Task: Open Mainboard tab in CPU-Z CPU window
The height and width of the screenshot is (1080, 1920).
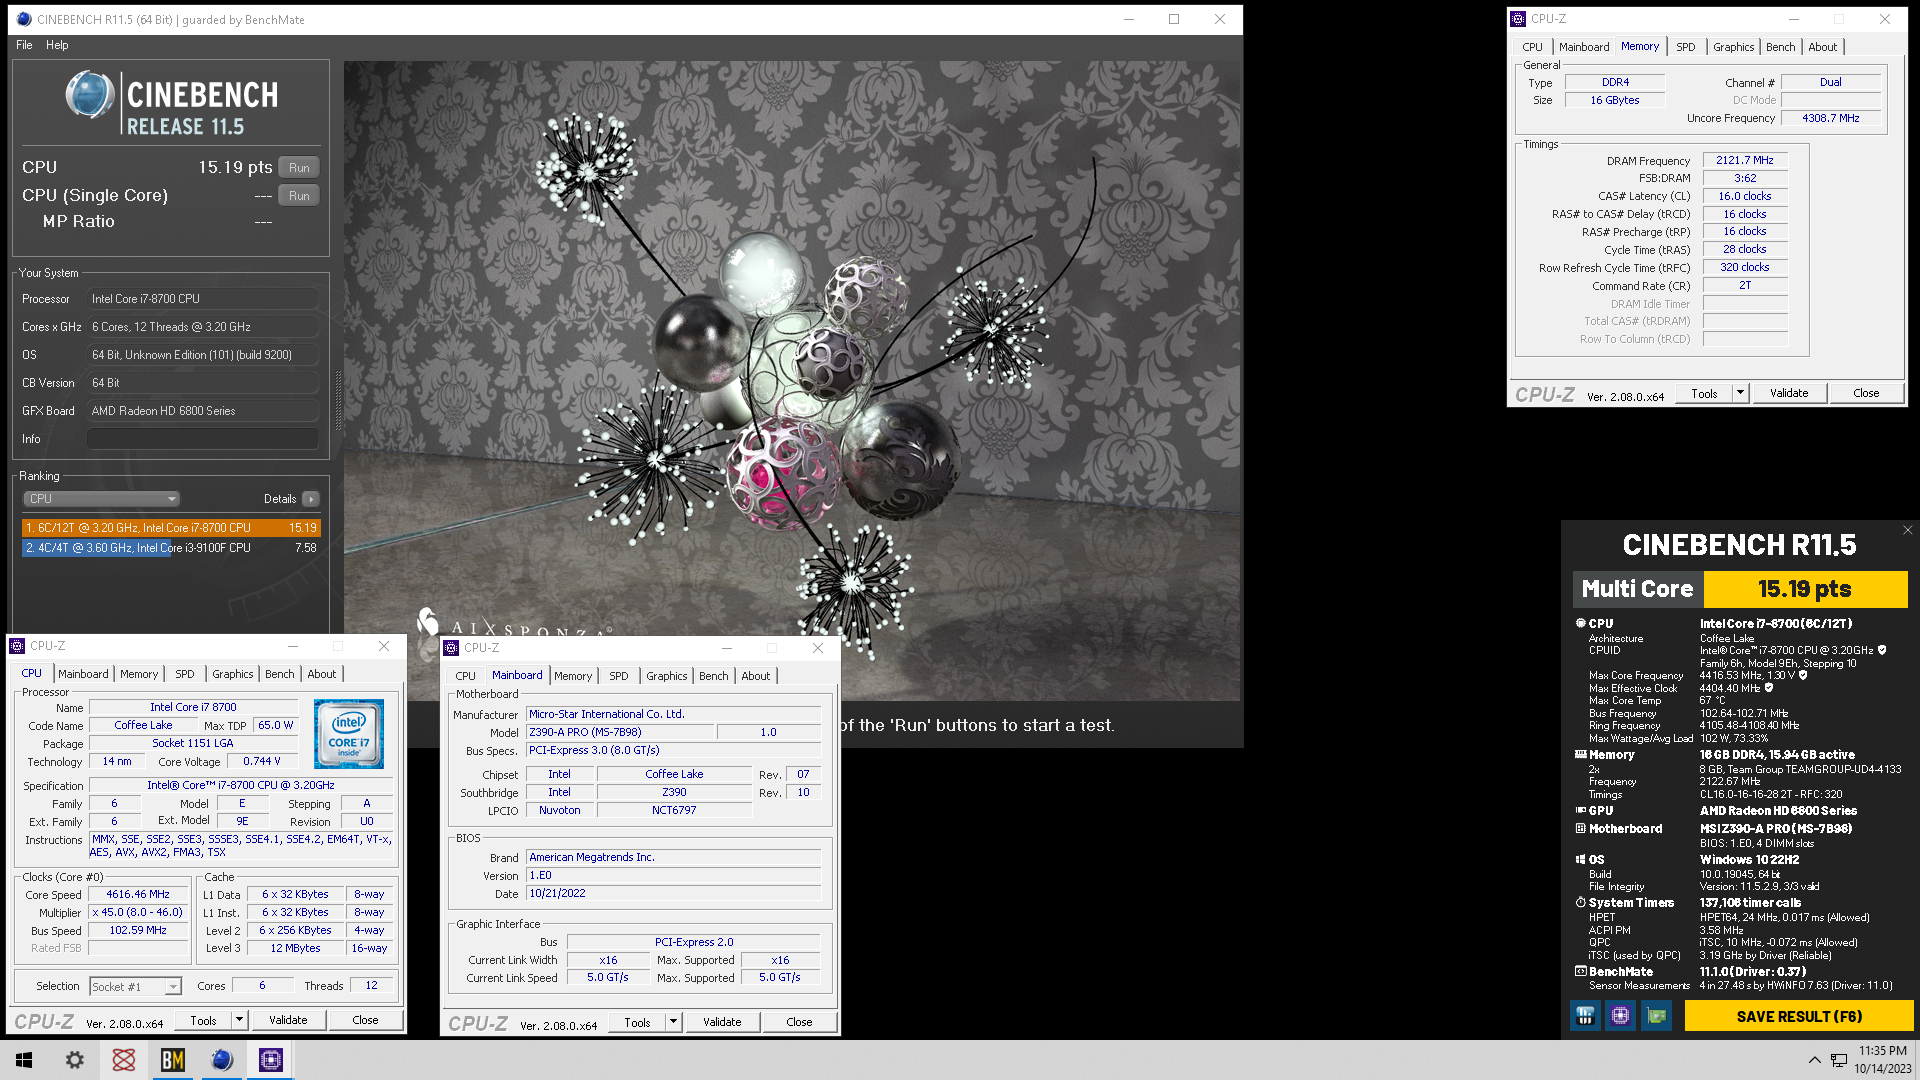Action: 83,674
